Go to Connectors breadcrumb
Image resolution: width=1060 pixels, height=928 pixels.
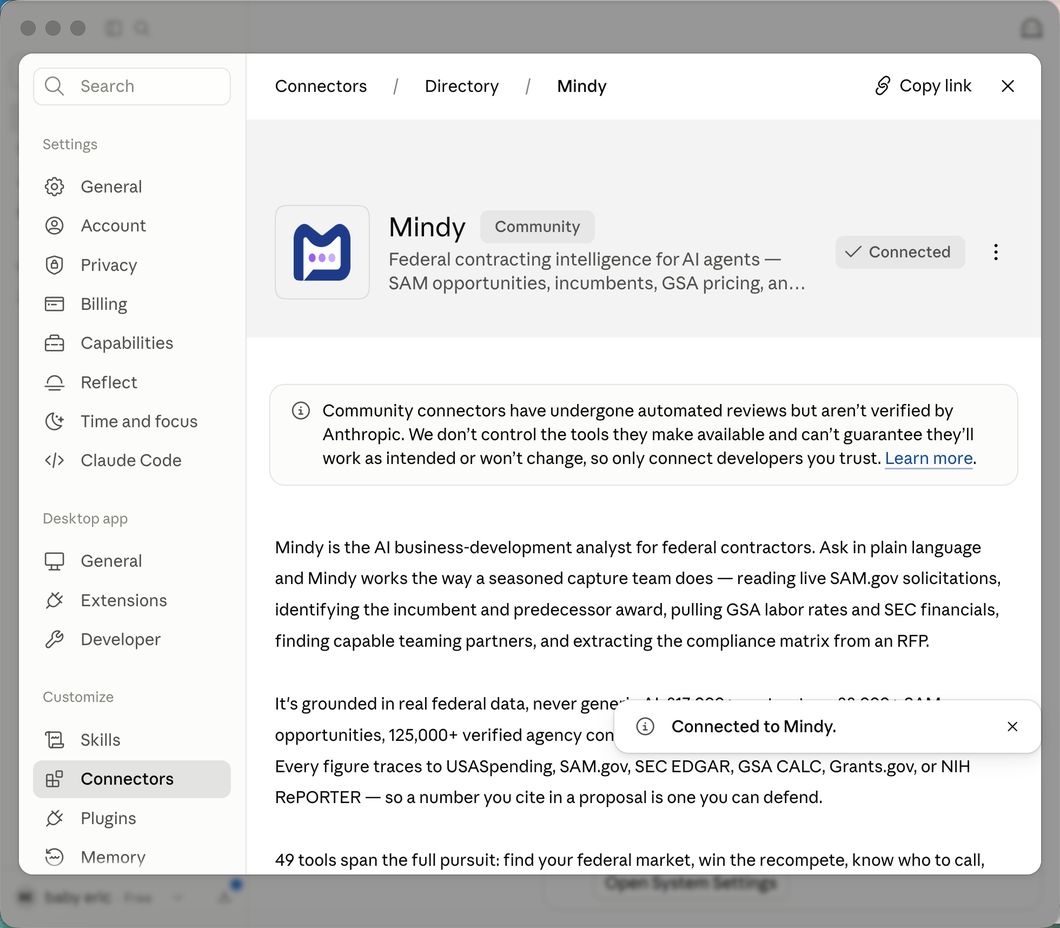321,87
